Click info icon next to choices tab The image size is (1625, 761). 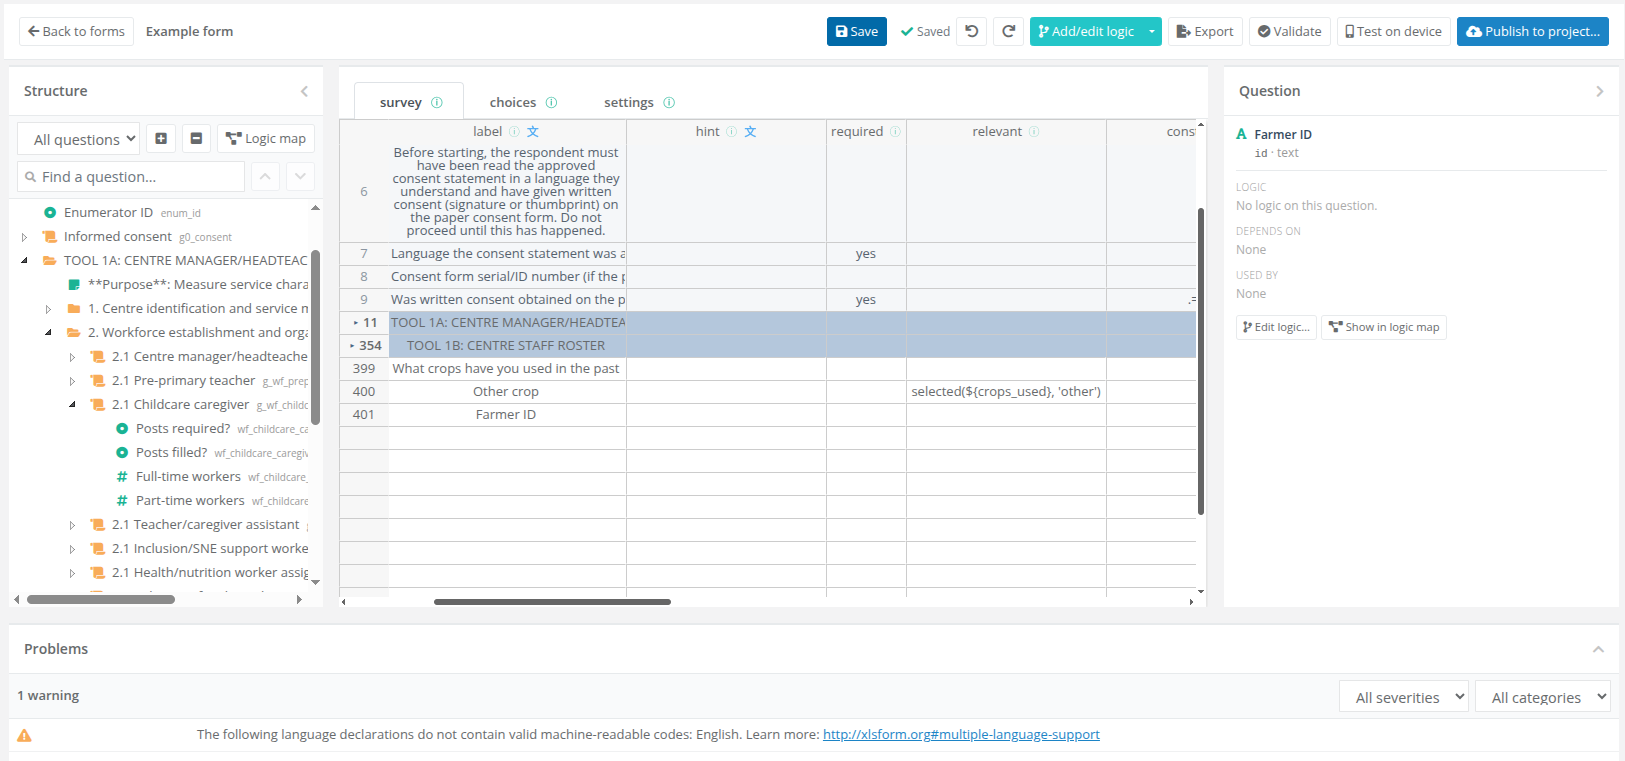[x=551, y=102]
